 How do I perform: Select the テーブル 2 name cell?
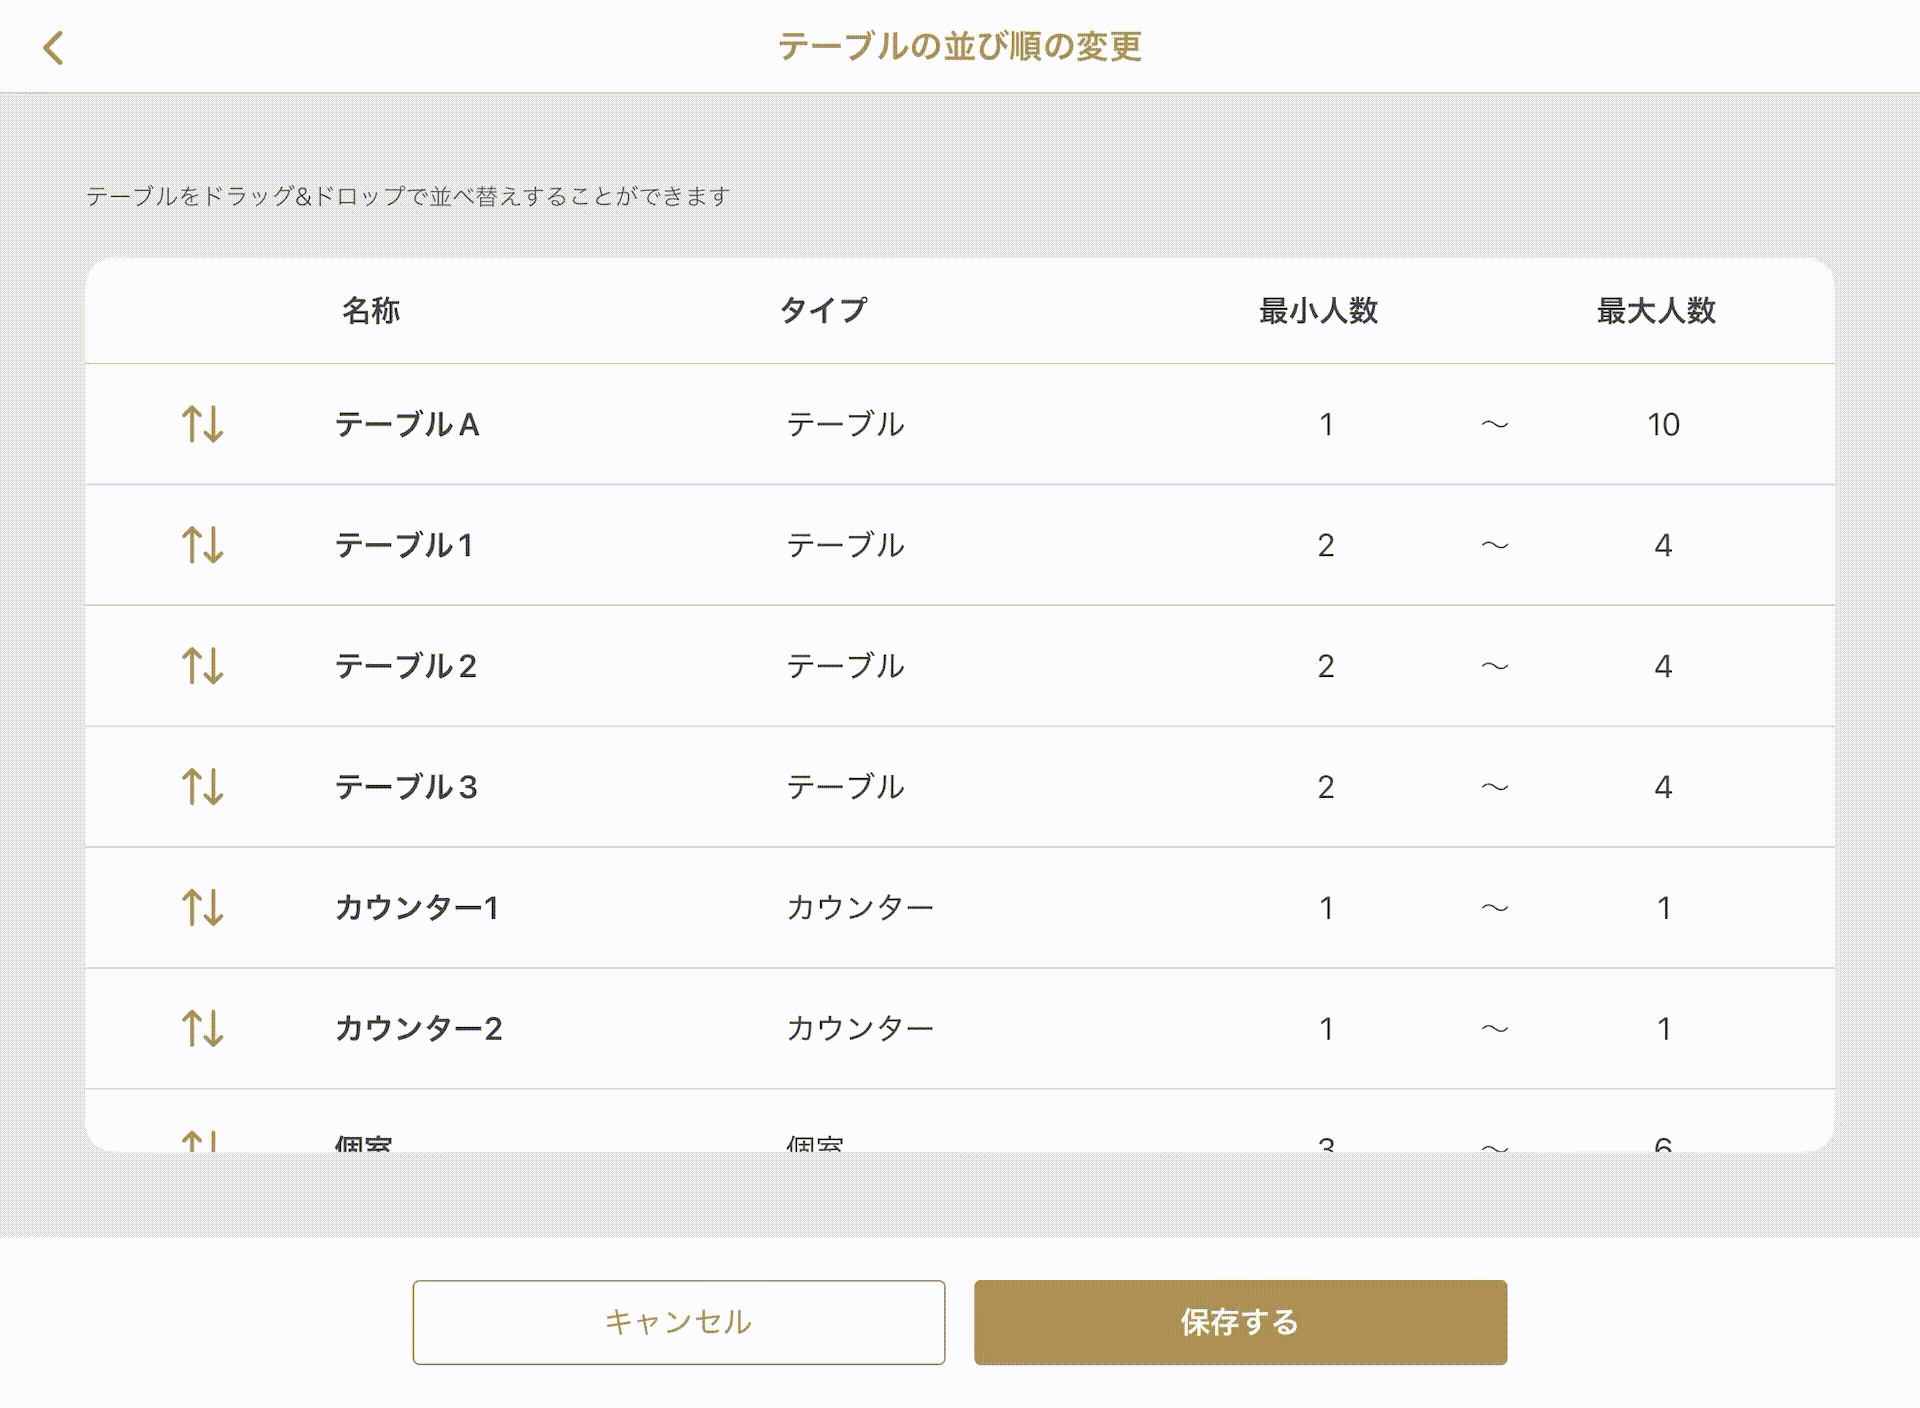click(406, 666)
